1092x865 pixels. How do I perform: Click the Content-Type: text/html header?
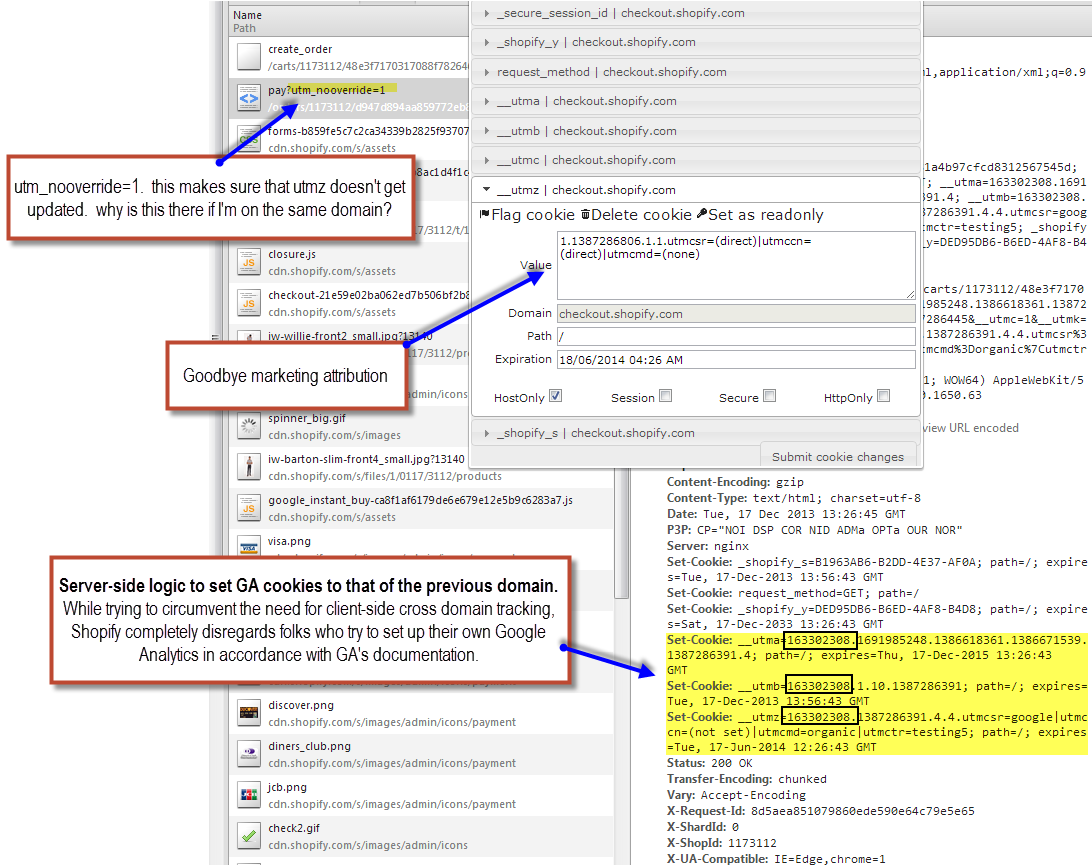[x=794, y=498]
